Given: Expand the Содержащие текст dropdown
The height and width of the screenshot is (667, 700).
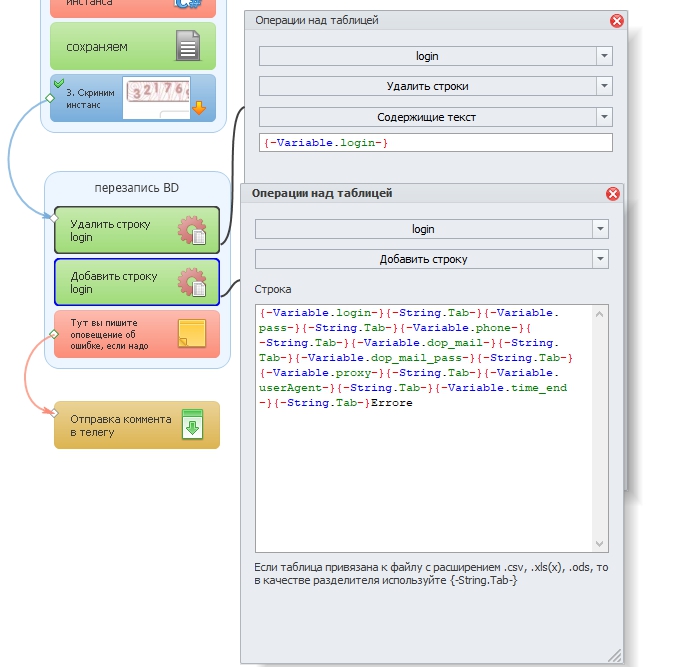Looking at the screenshot, I should coord(603,117).
